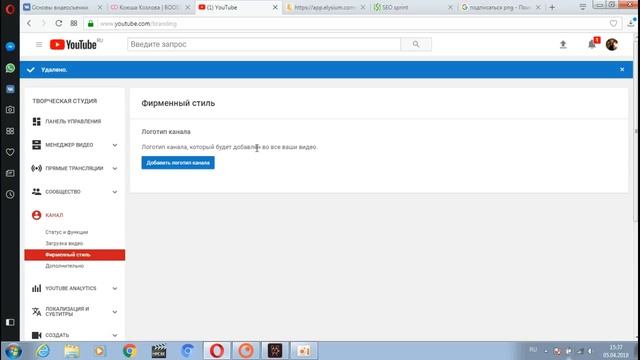Open "Статус и функции" link
The height and width of the screenshot is (360, 640).
(x=67, y=232)
